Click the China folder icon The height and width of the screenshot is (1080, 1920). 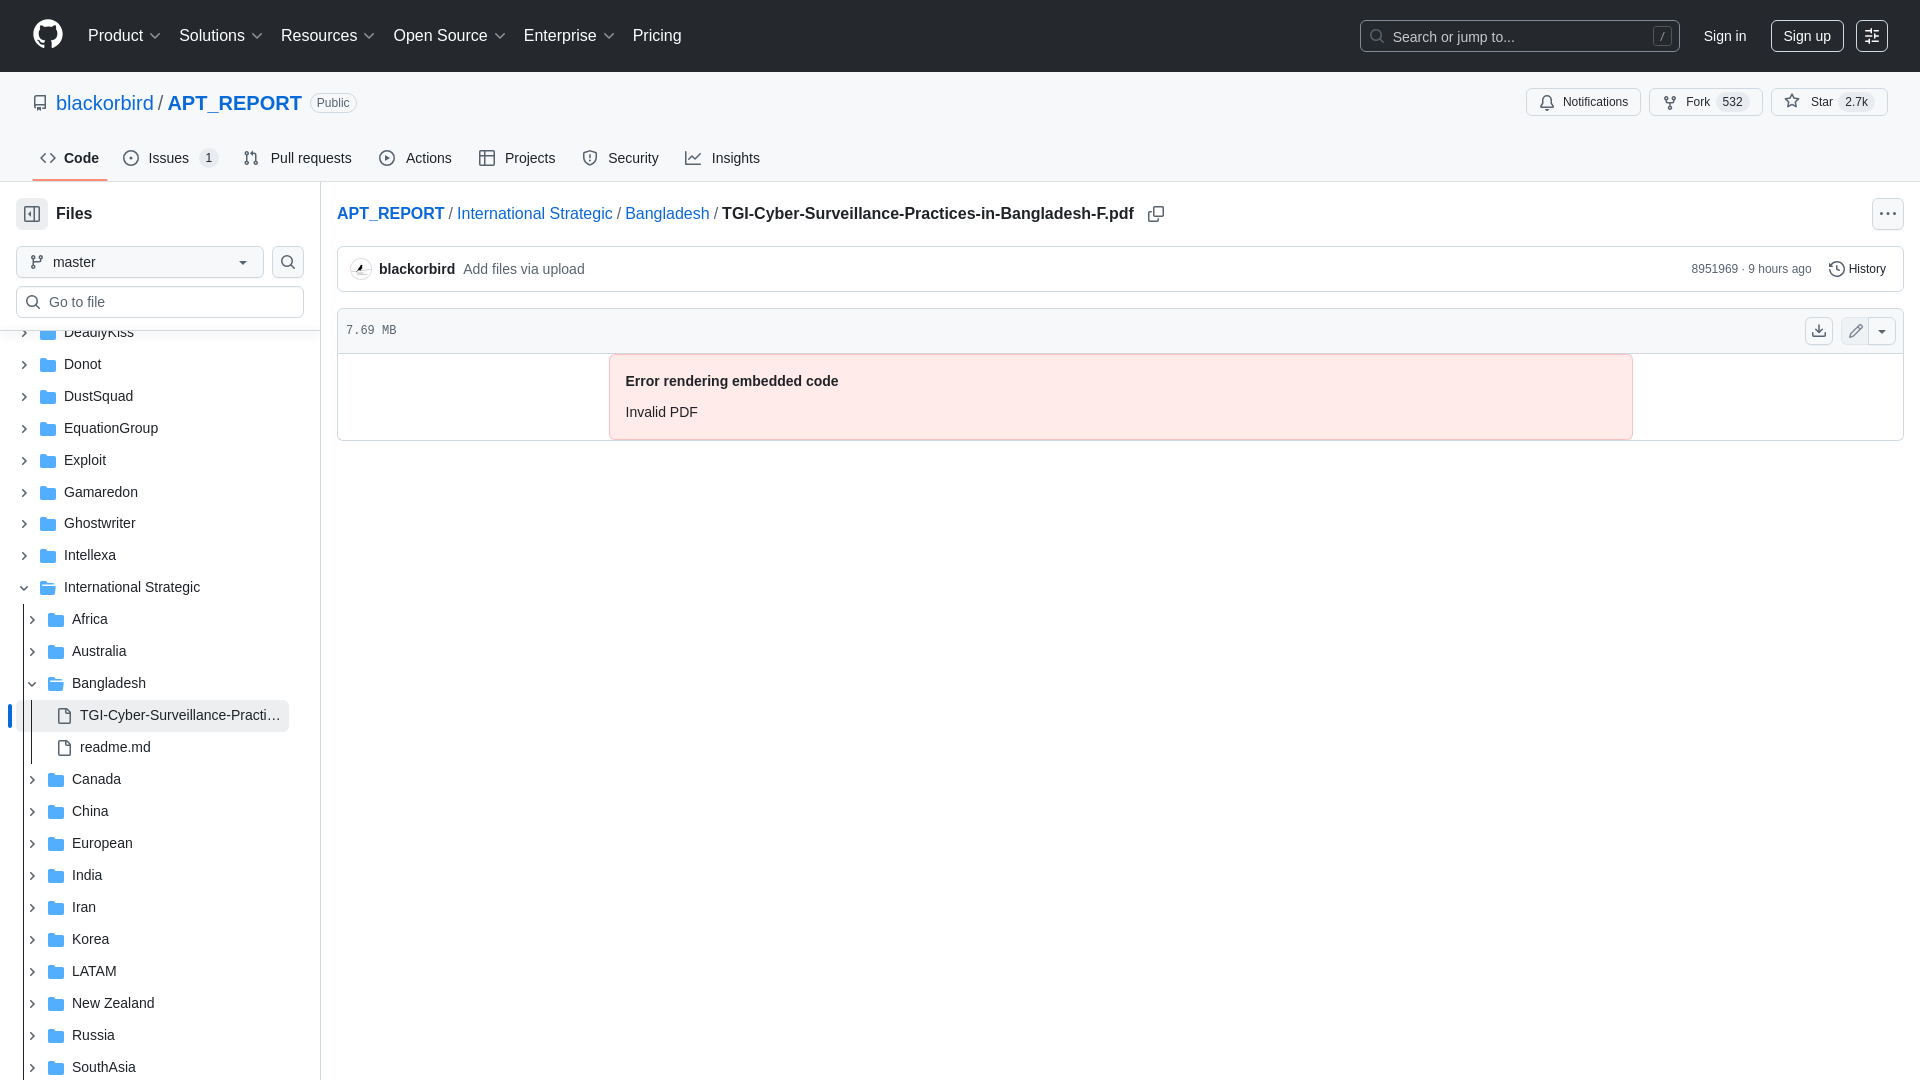56,812
